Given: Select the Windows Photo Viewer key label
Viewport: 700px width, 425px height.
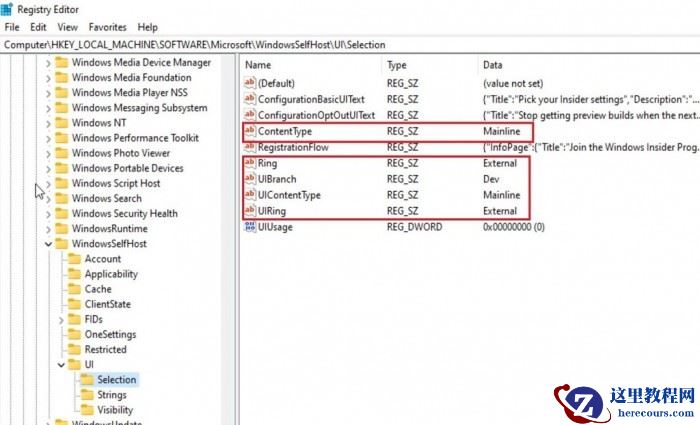Looking at the screenshot, I should (121, 153).
